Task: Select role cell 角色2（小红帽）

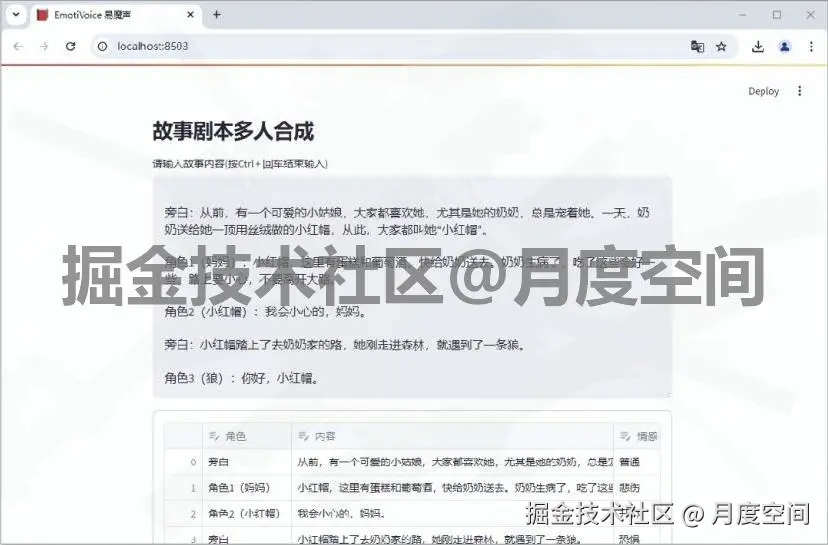Action: click(247, 513)
